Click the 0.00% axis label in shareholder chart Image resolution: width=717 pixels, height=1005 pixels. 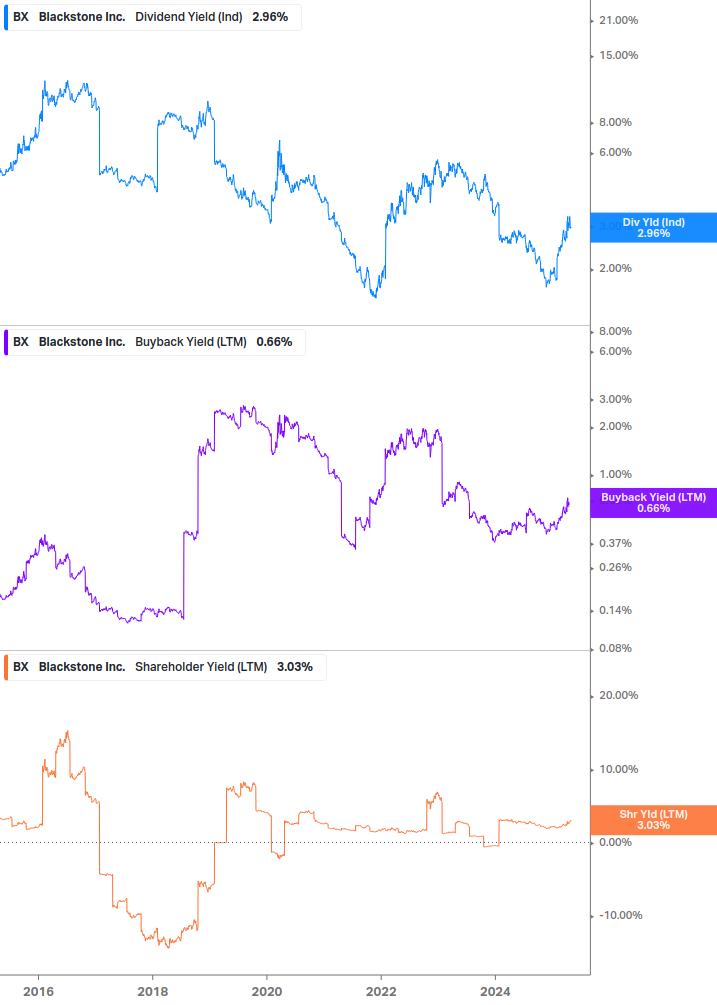615,842
